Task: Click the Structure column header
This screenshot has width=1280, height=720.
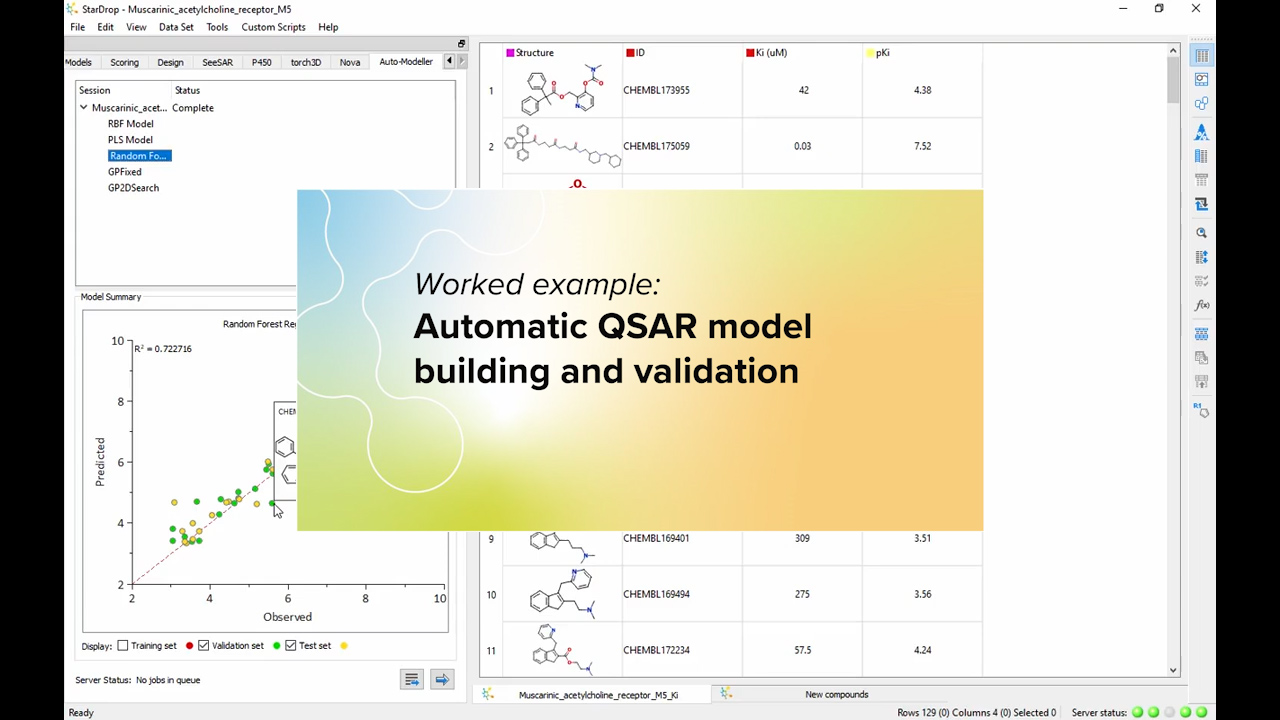Action: click(562, 53)
